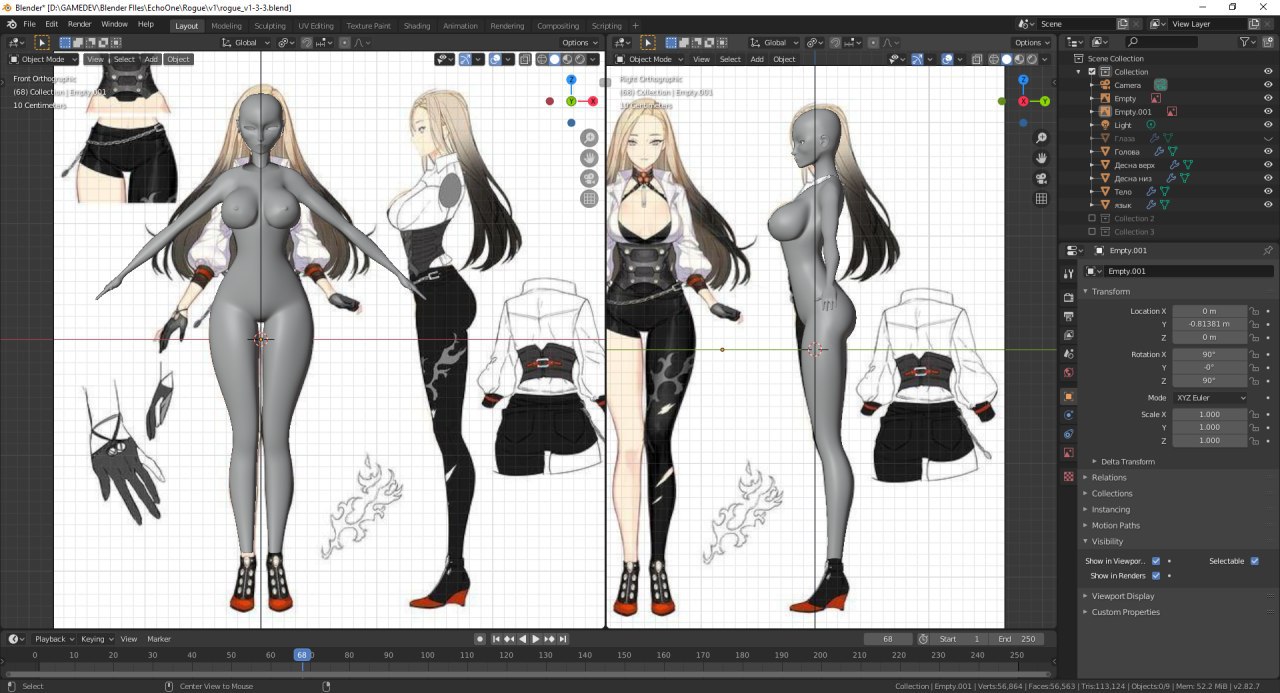Click the pan hand icon in left viewport
Viewport: 1280px width, 693px height.
pos(590,158)
